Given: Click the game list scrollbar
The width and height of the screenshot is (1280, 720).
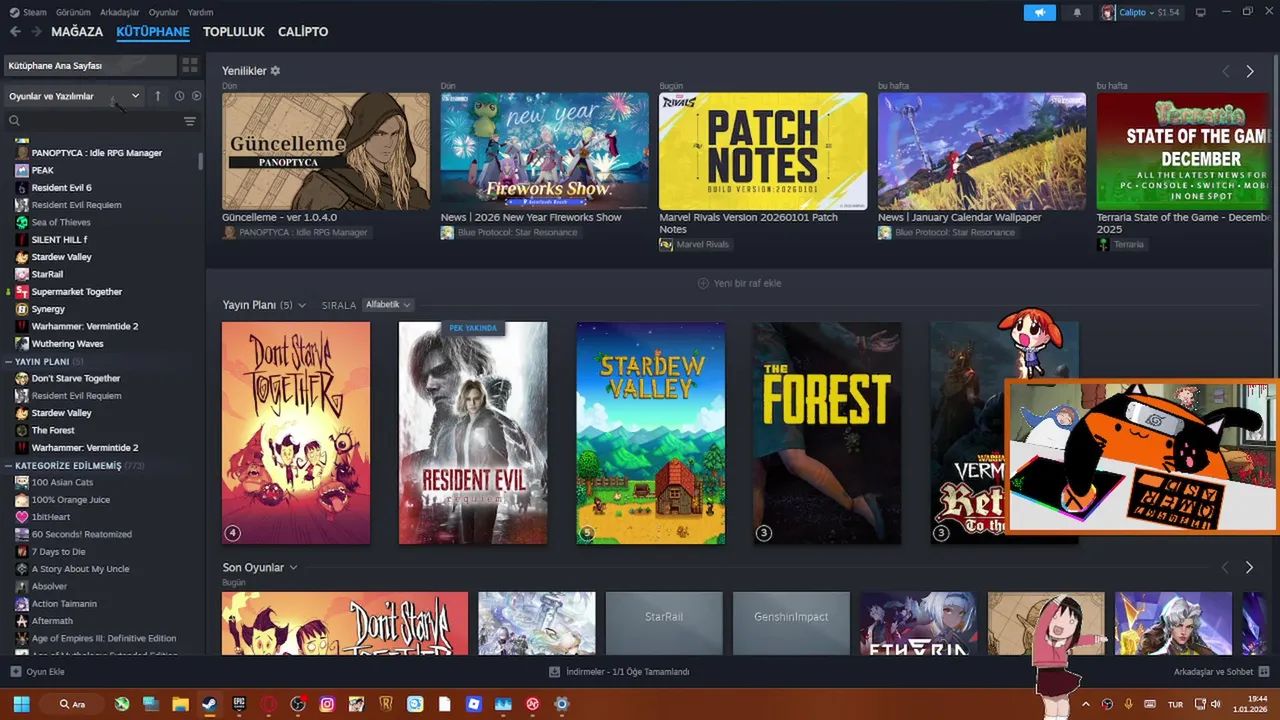Looking at the screenshot, I should click(x=201, y=160).
